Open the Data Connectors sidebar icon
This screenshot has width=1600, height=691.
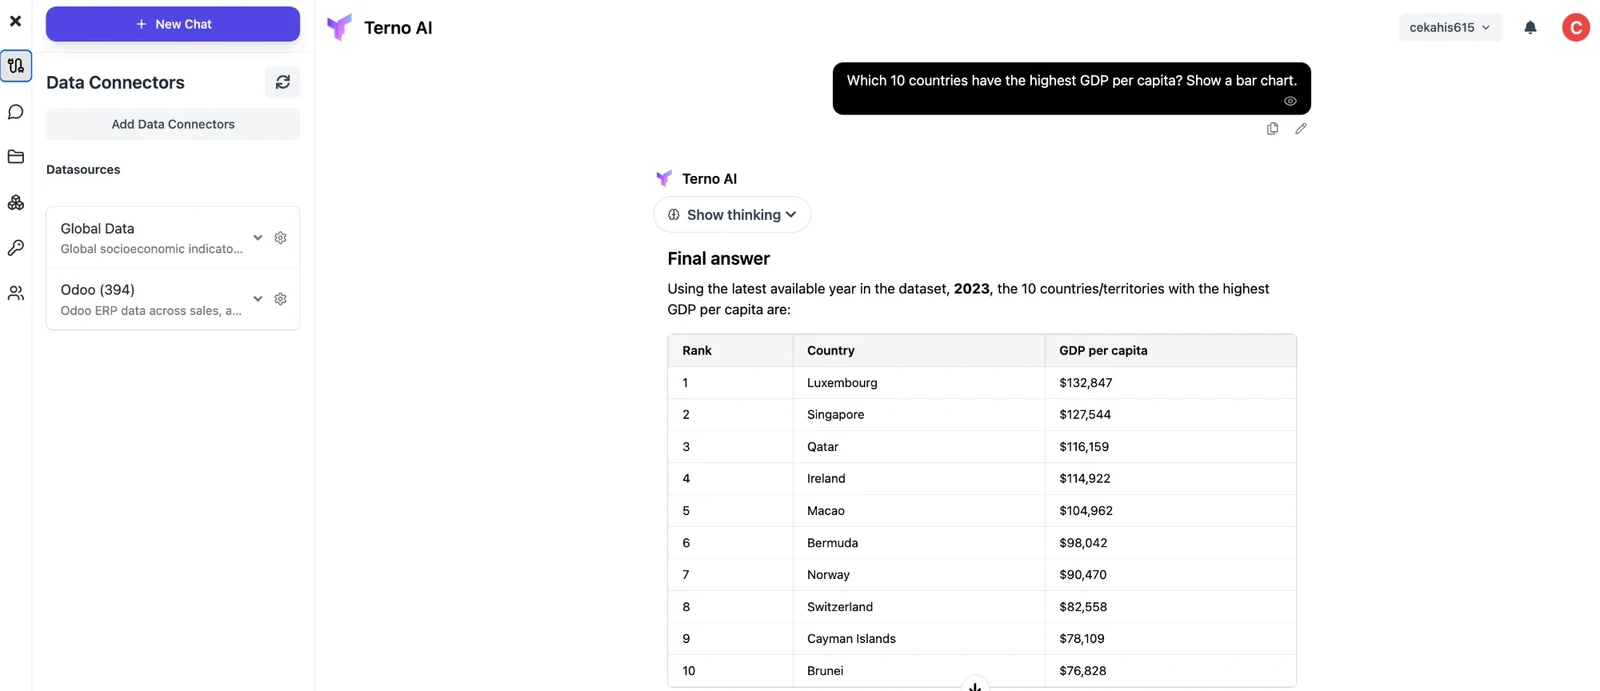[16, 66]
